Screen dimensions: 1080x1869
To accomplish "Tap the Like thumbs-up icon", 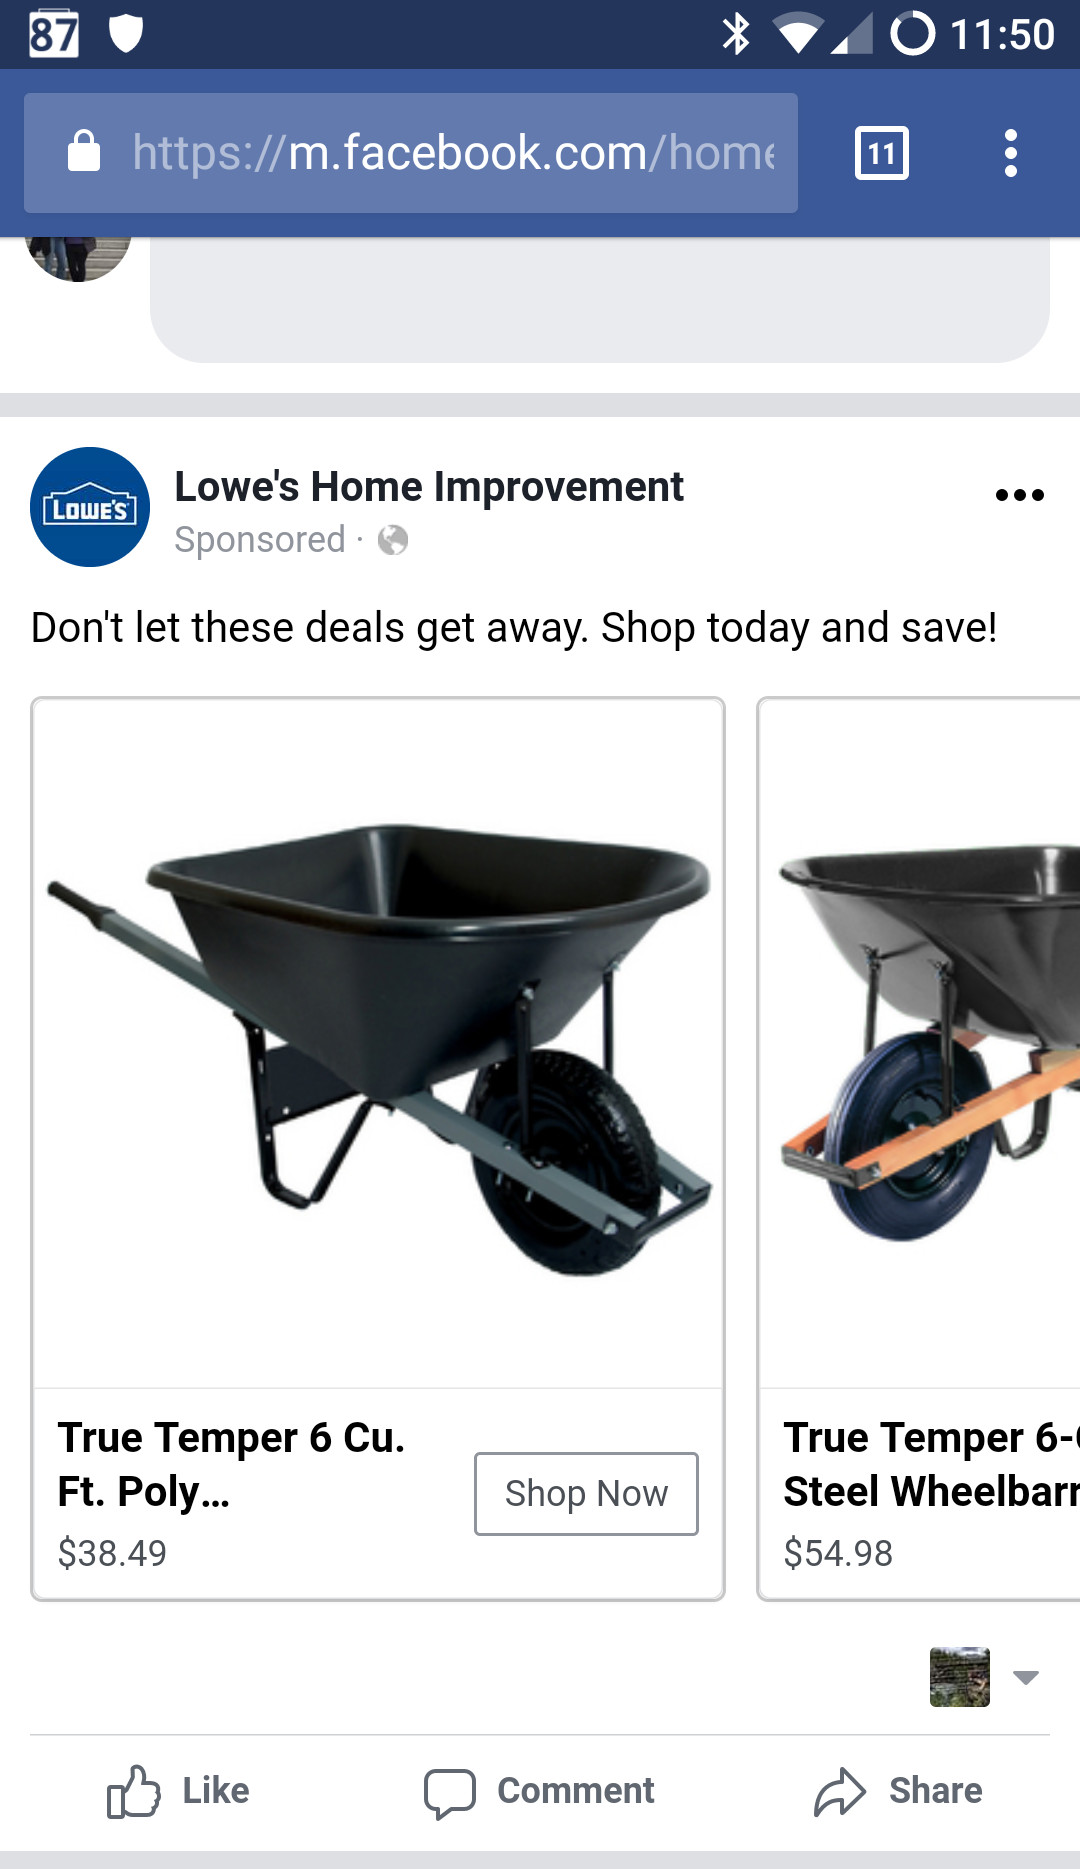I will pos(133,1791).
